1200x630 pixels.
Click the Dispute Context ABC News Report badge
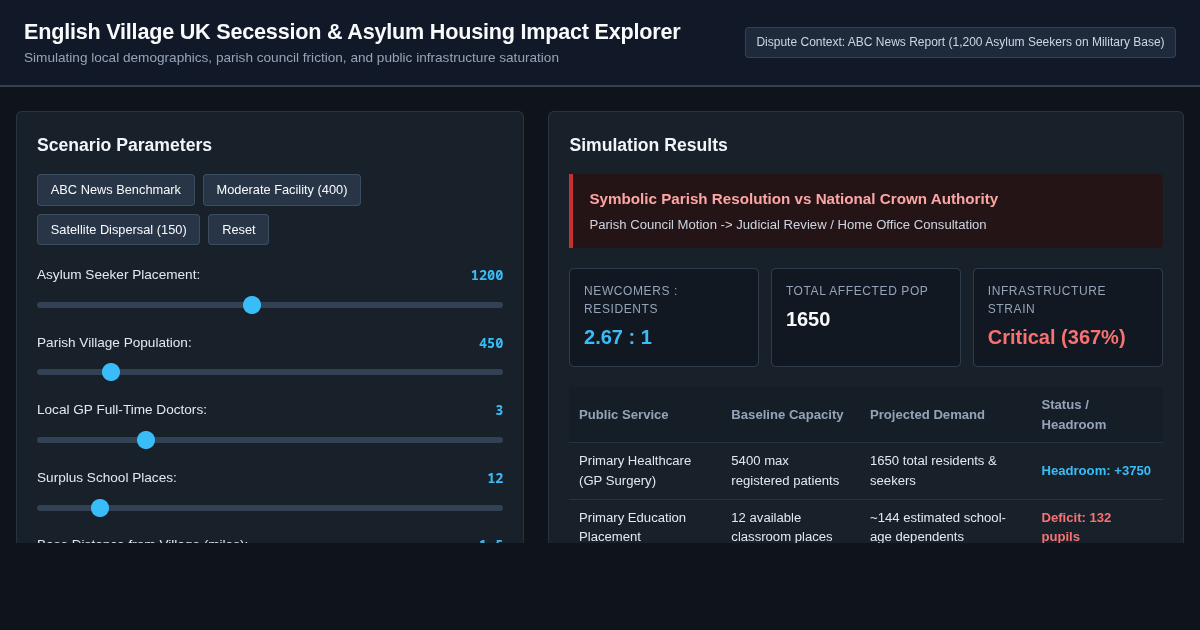click(960, 42)
